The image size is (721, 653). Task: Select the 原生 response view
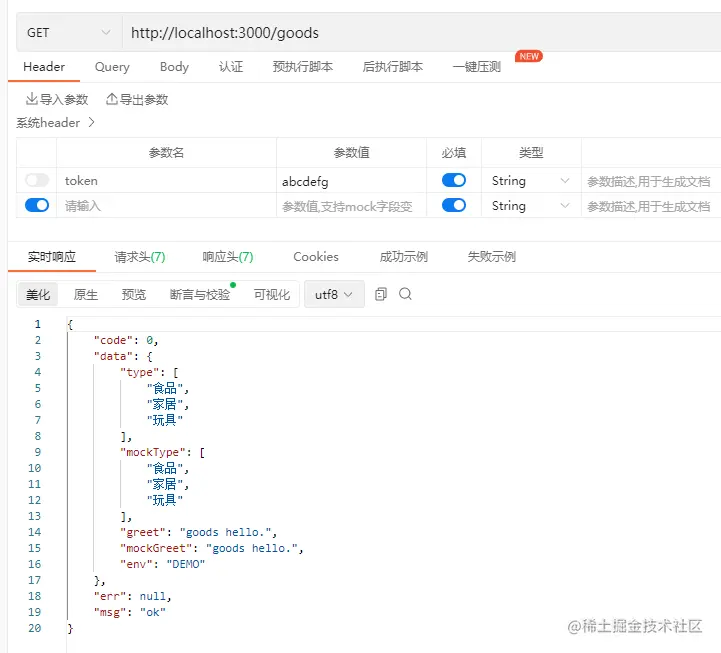[86, 294]
